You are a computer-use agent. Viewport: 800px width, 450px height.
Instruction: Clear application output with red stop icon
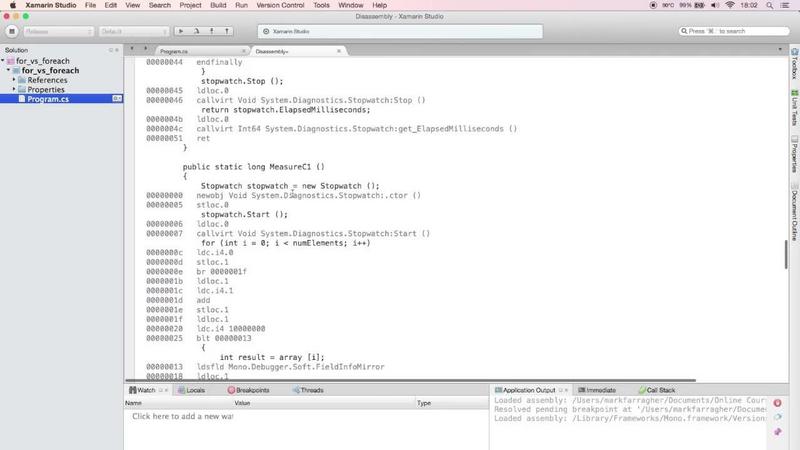pos(777,403)
